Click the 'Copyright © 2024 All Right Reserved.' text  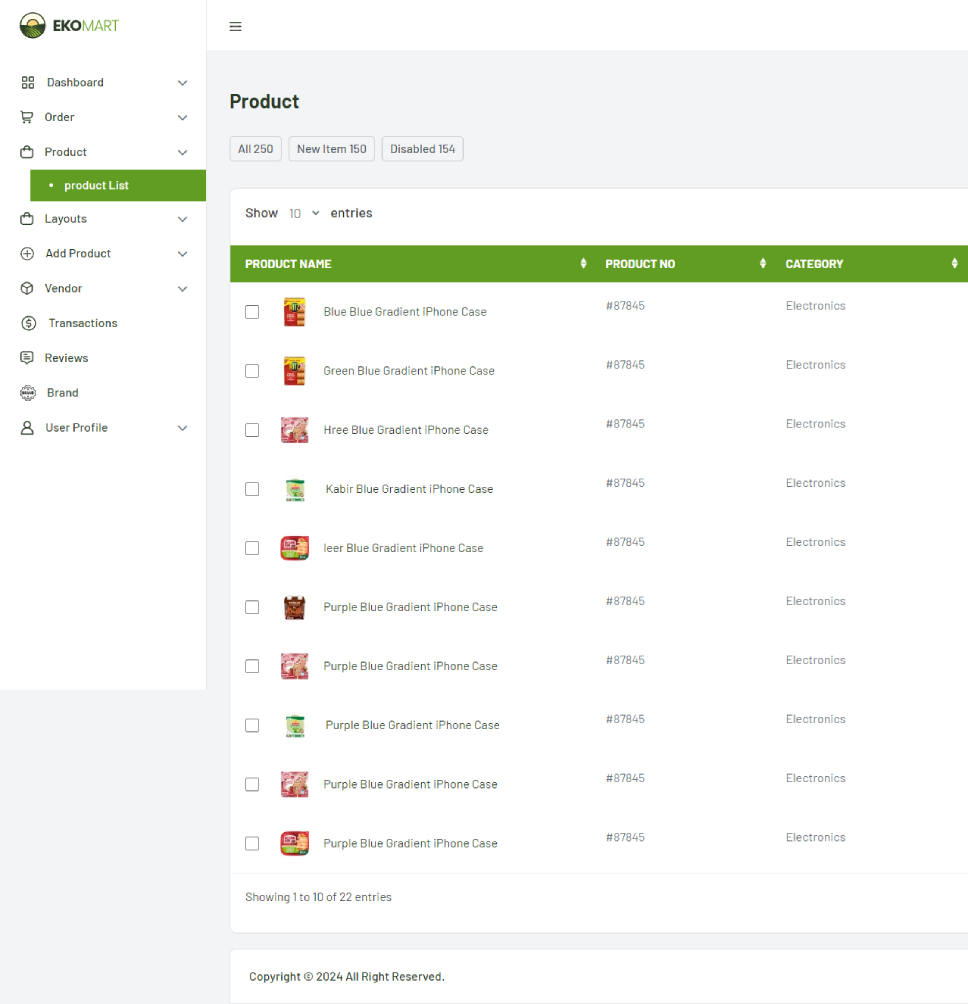tap(346, 976)
